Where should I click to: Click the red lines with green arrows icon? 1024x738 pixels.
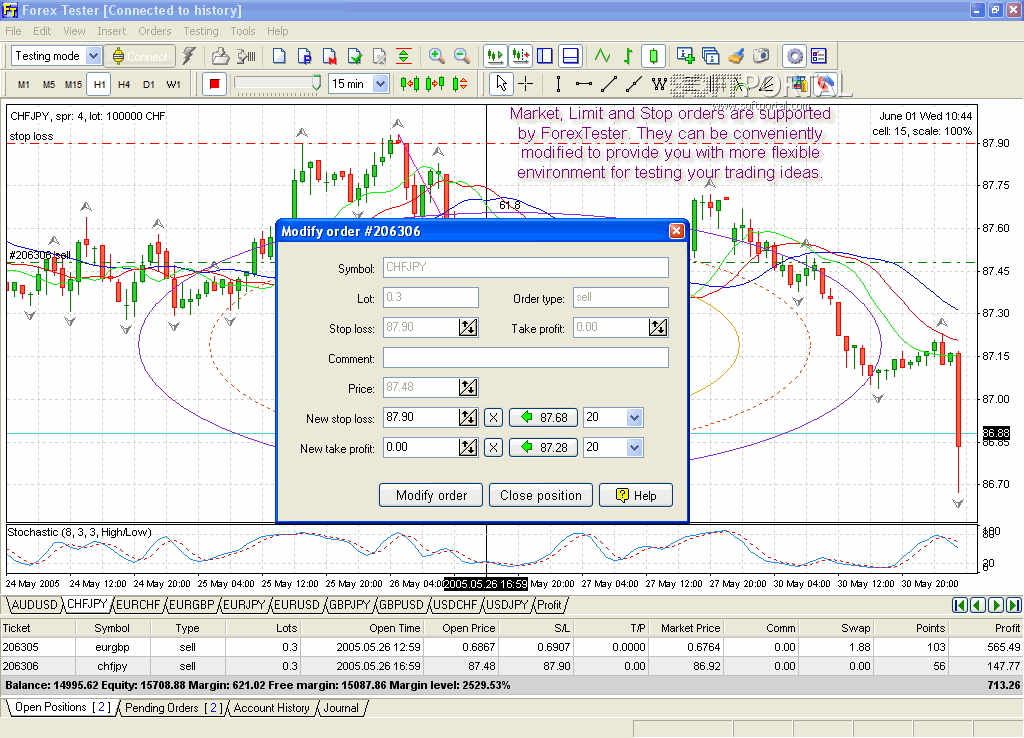click(404, 56)
